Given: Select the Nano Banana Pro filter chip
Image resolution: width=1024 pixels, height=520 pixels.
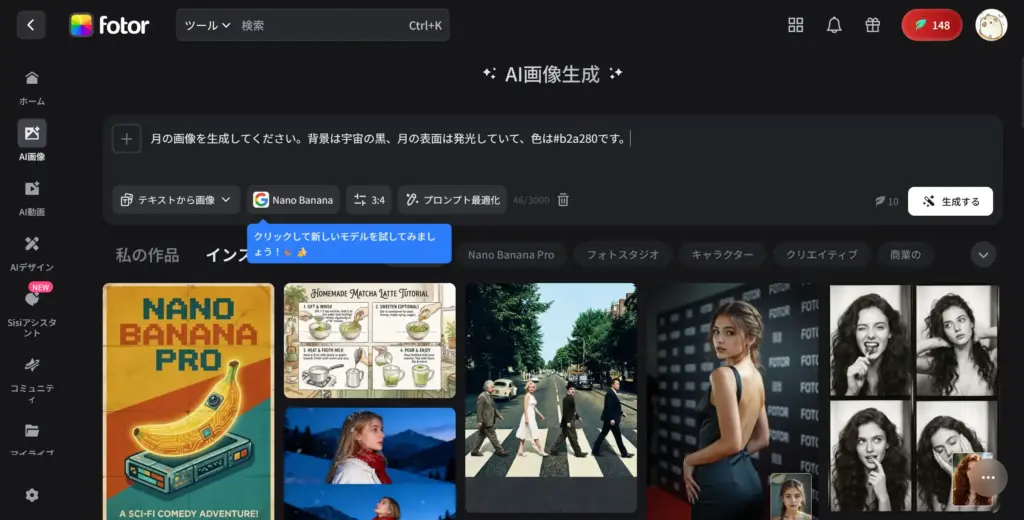Looking at the screenshot, I should pos(511,255).
